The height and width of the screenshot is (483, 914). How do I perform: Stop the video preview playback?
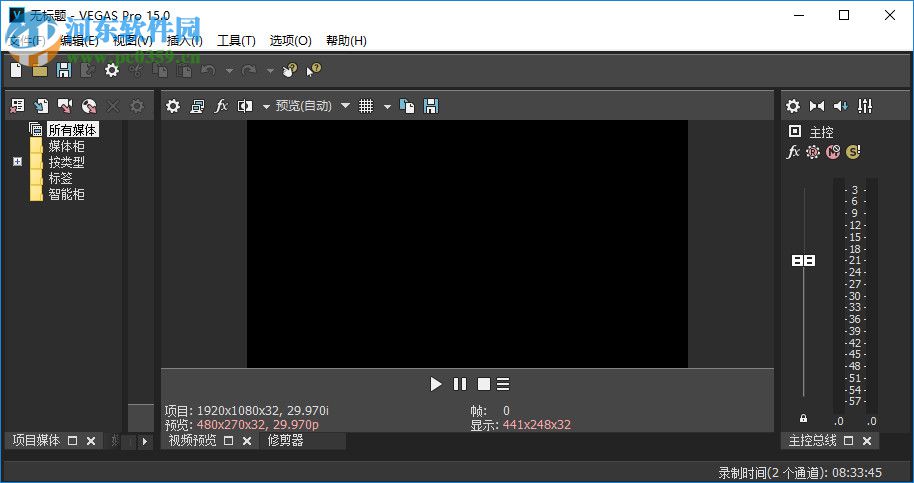coord(483,384)
